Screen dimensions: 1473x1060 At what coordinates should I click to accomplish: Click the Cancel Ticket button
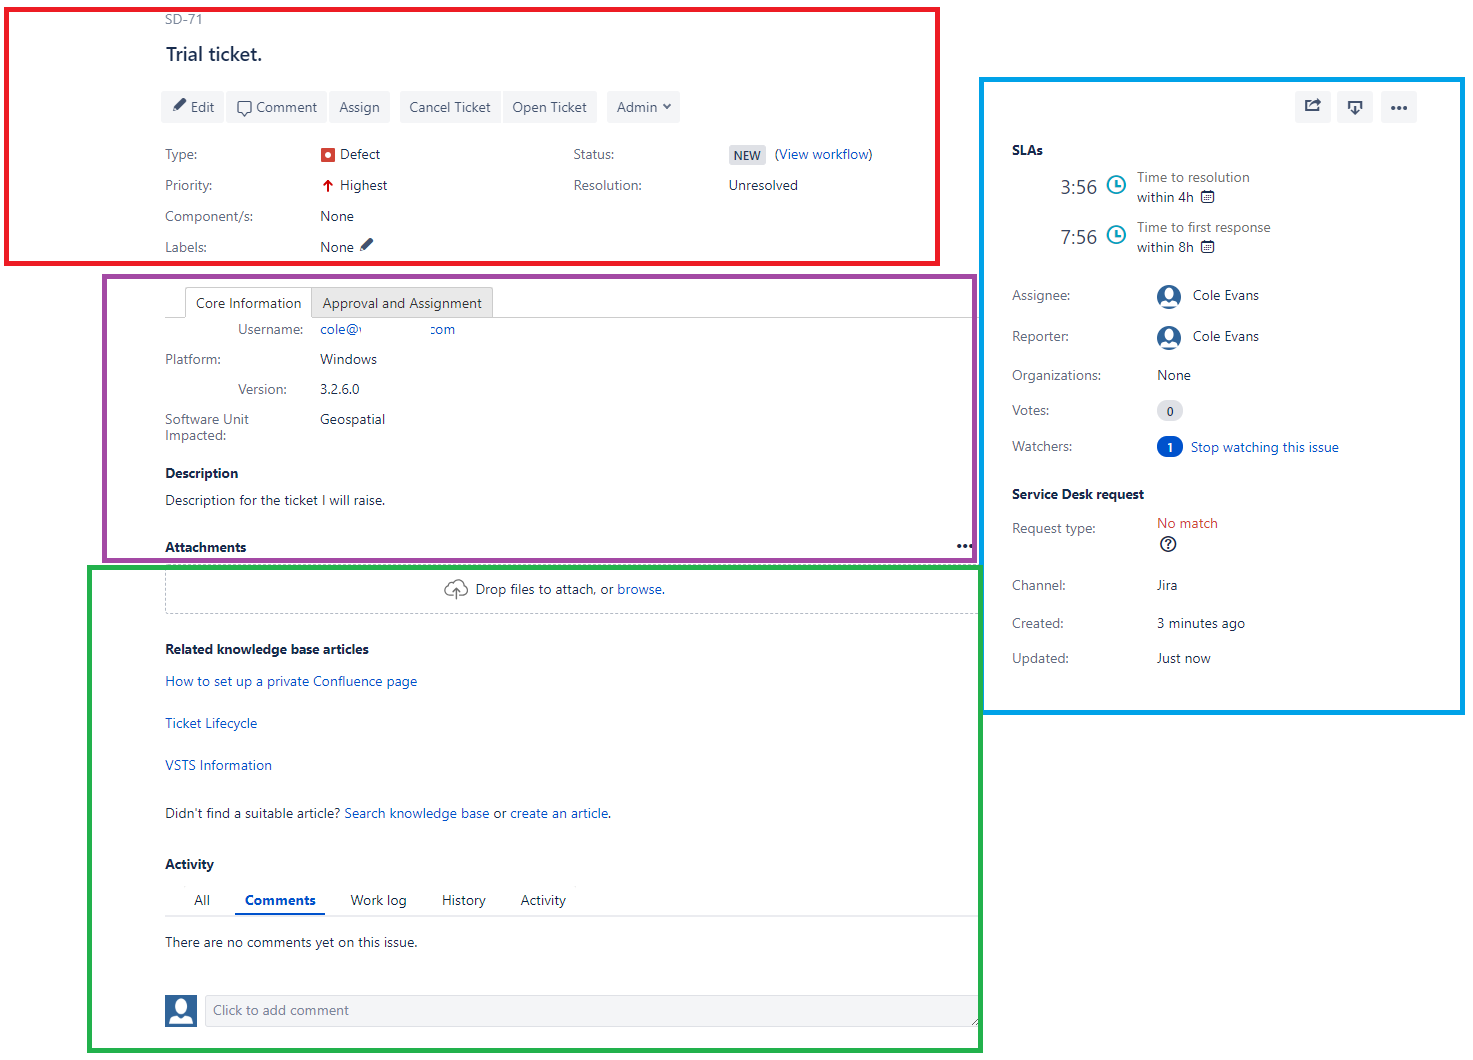pyautogui.click(x=450, y=107)
